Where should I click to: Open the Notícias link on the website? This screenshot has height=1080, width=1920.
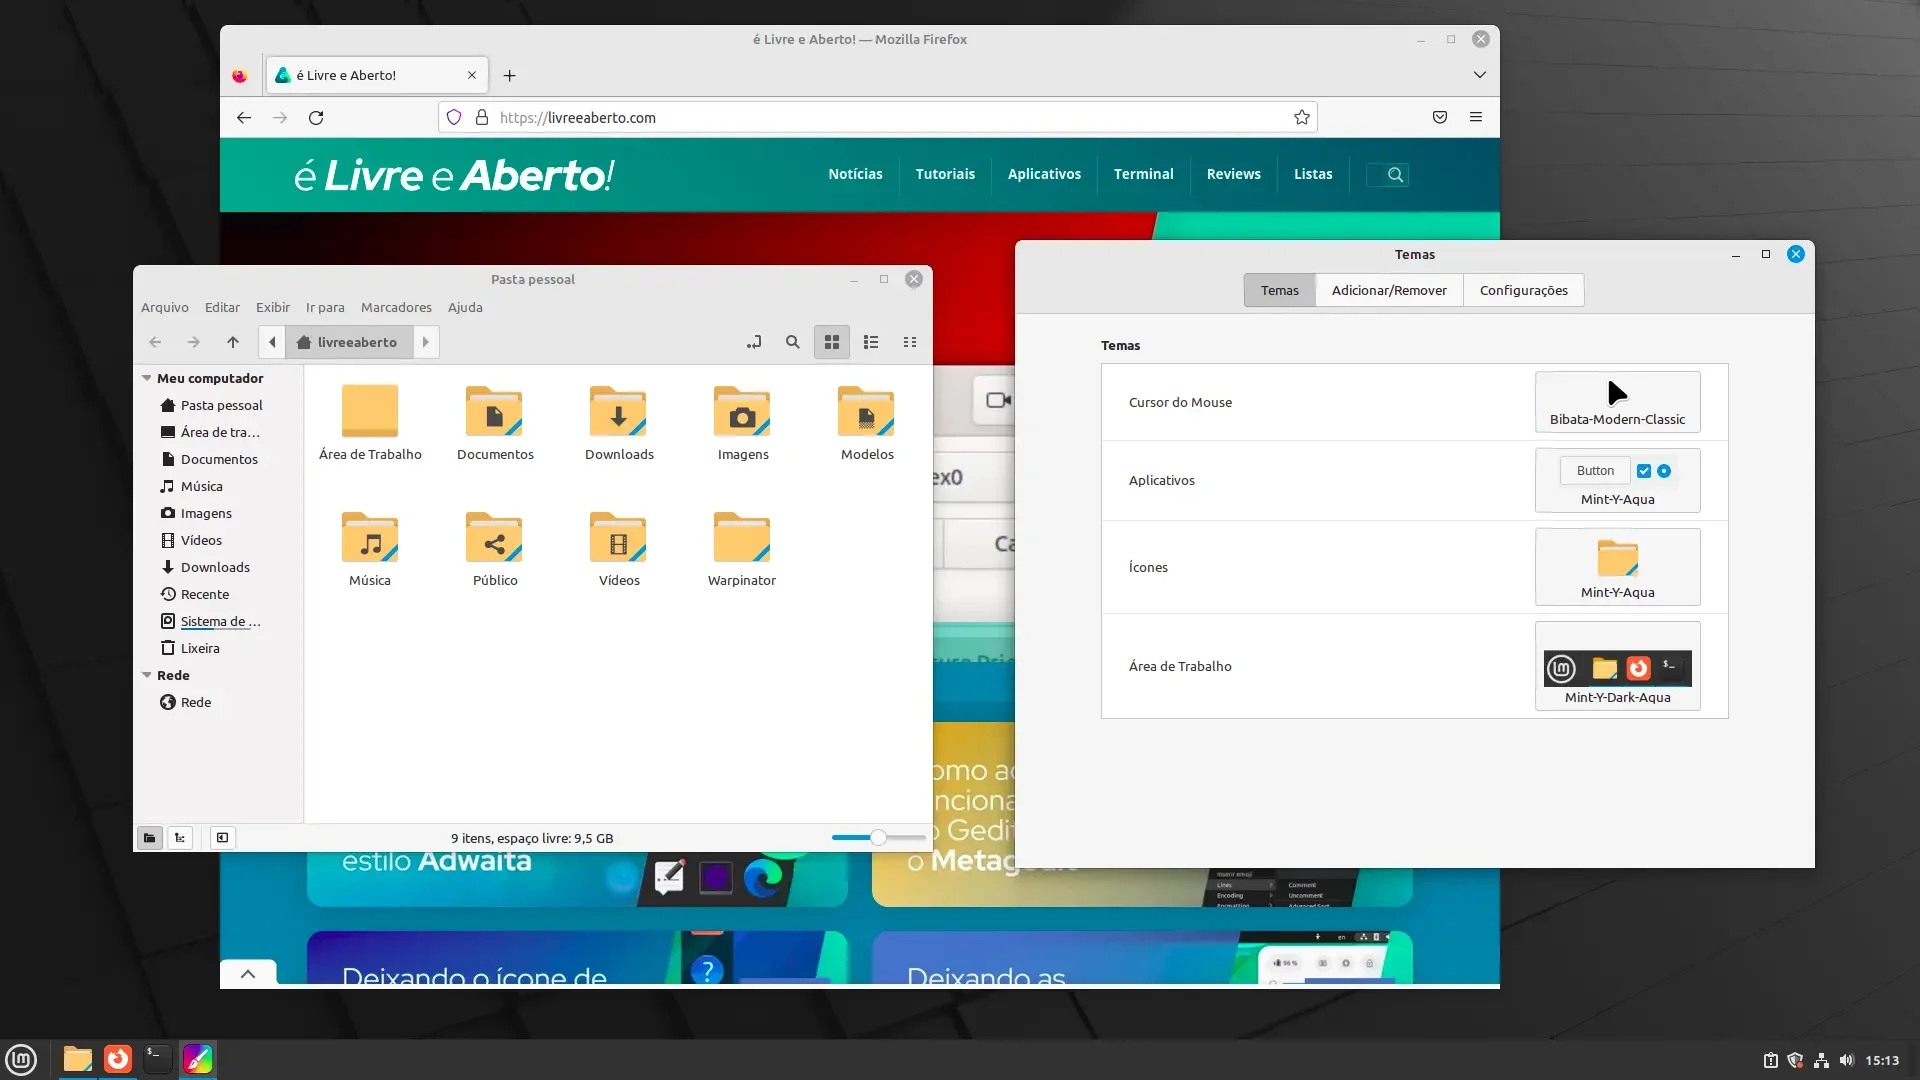point(855,175)
